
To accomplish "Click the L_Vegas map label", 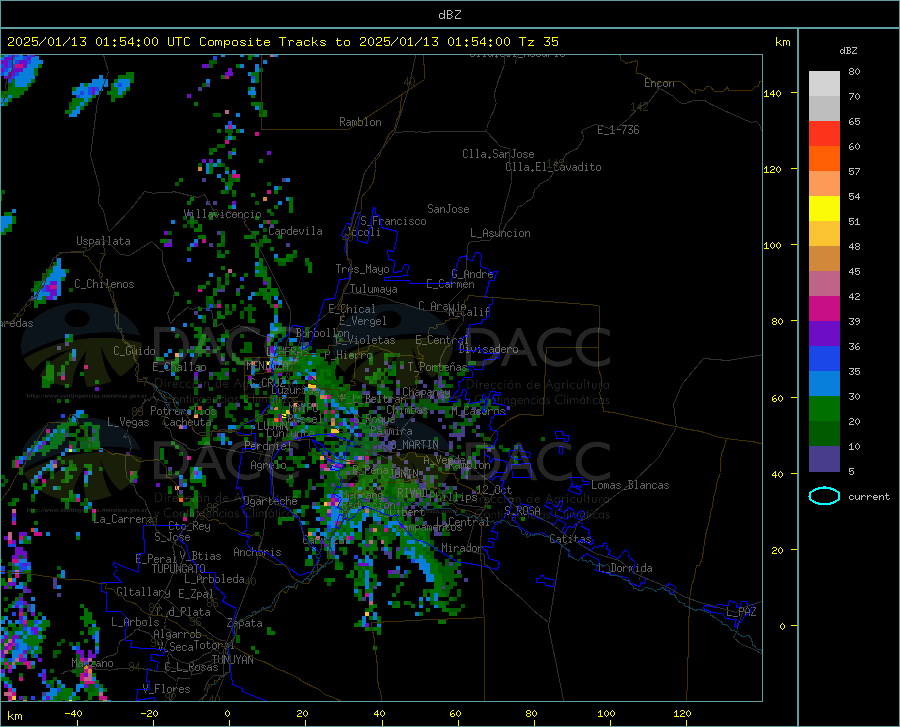I will pos(128,422).
